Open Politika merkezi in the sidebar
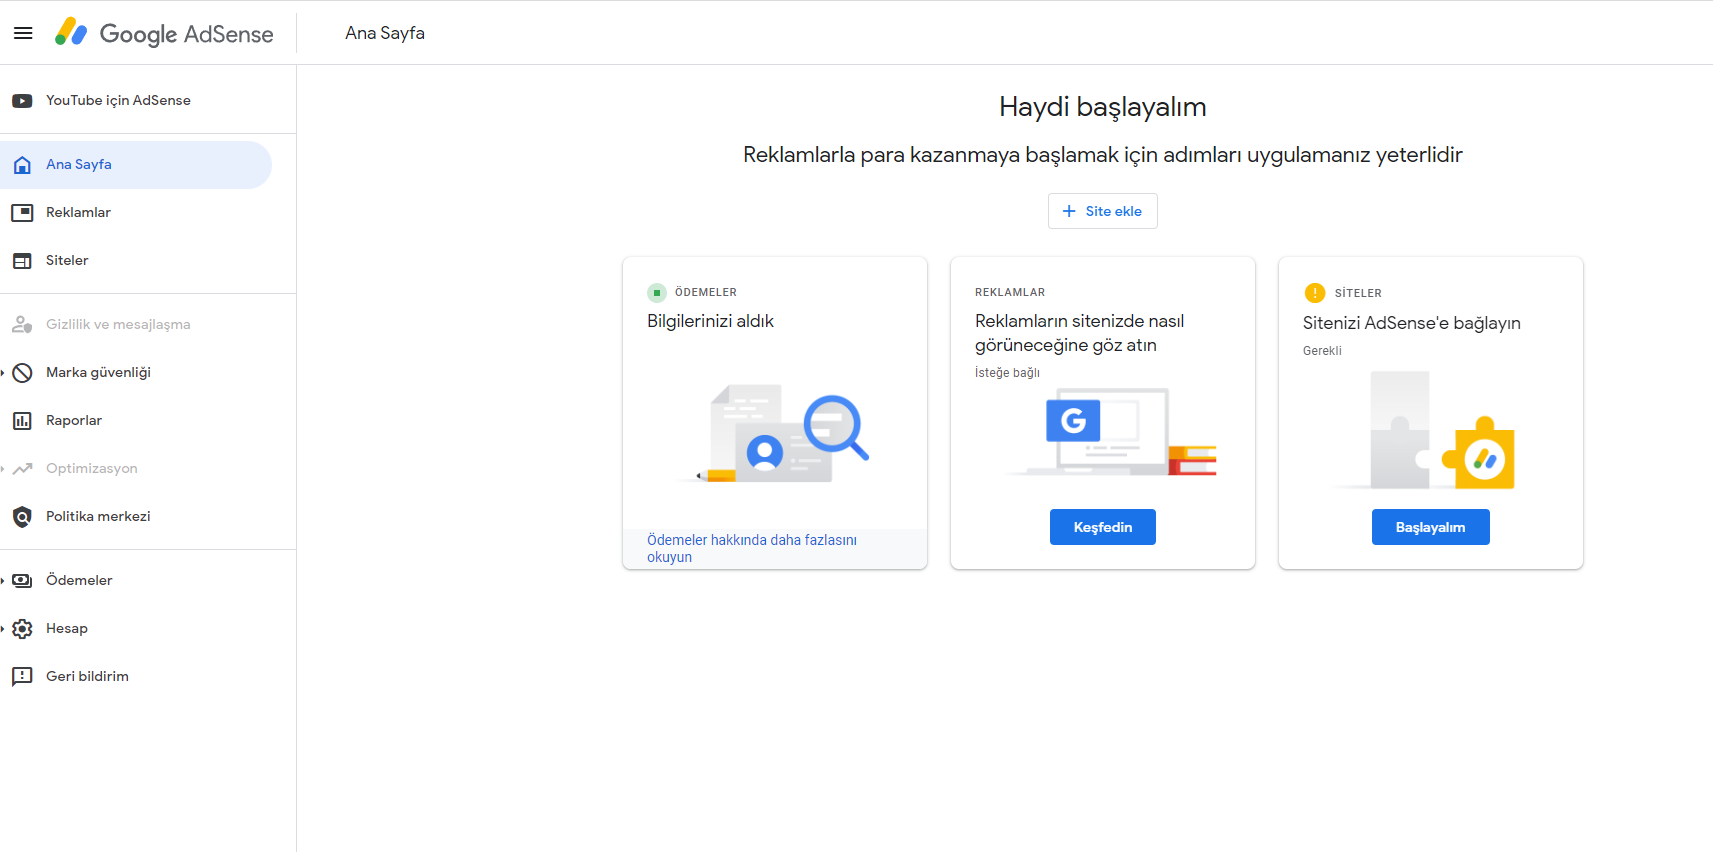Image resolution: width=1713 pixels, height=852 pixels. click(136, 517)
